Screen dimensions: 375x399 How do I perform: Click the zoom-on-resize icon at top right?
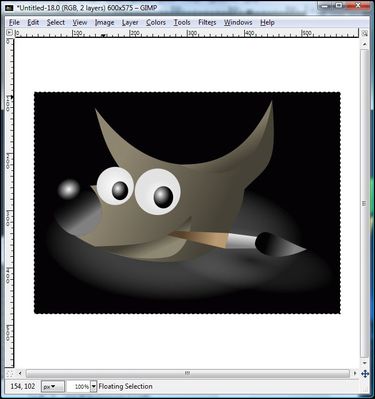click(x=365, y=33)
